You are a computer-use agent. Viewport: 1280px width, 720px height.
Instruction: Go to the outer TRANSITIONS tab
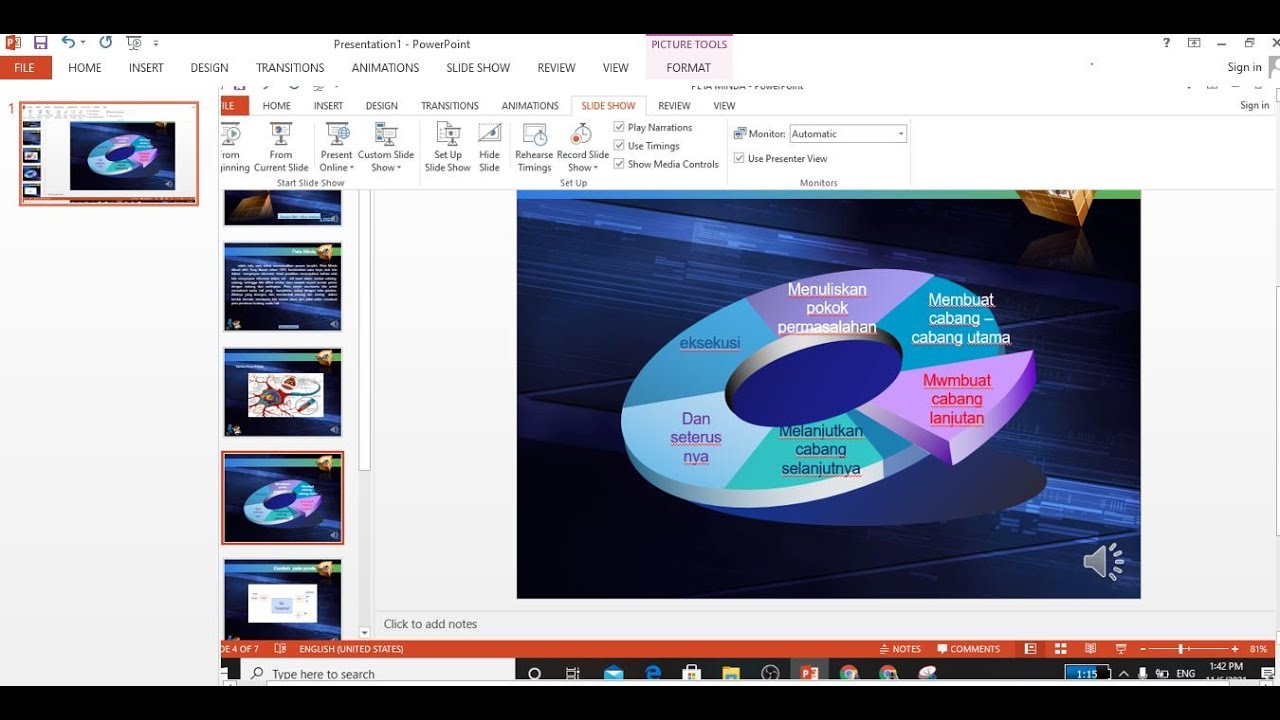coord(290,68)
